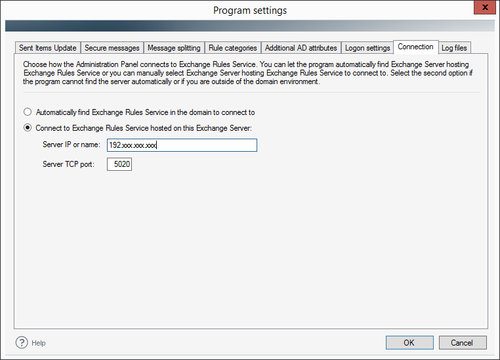Switch to the Log files tab
The height and width of the screenshot is (360, 500).
[454, 48]
